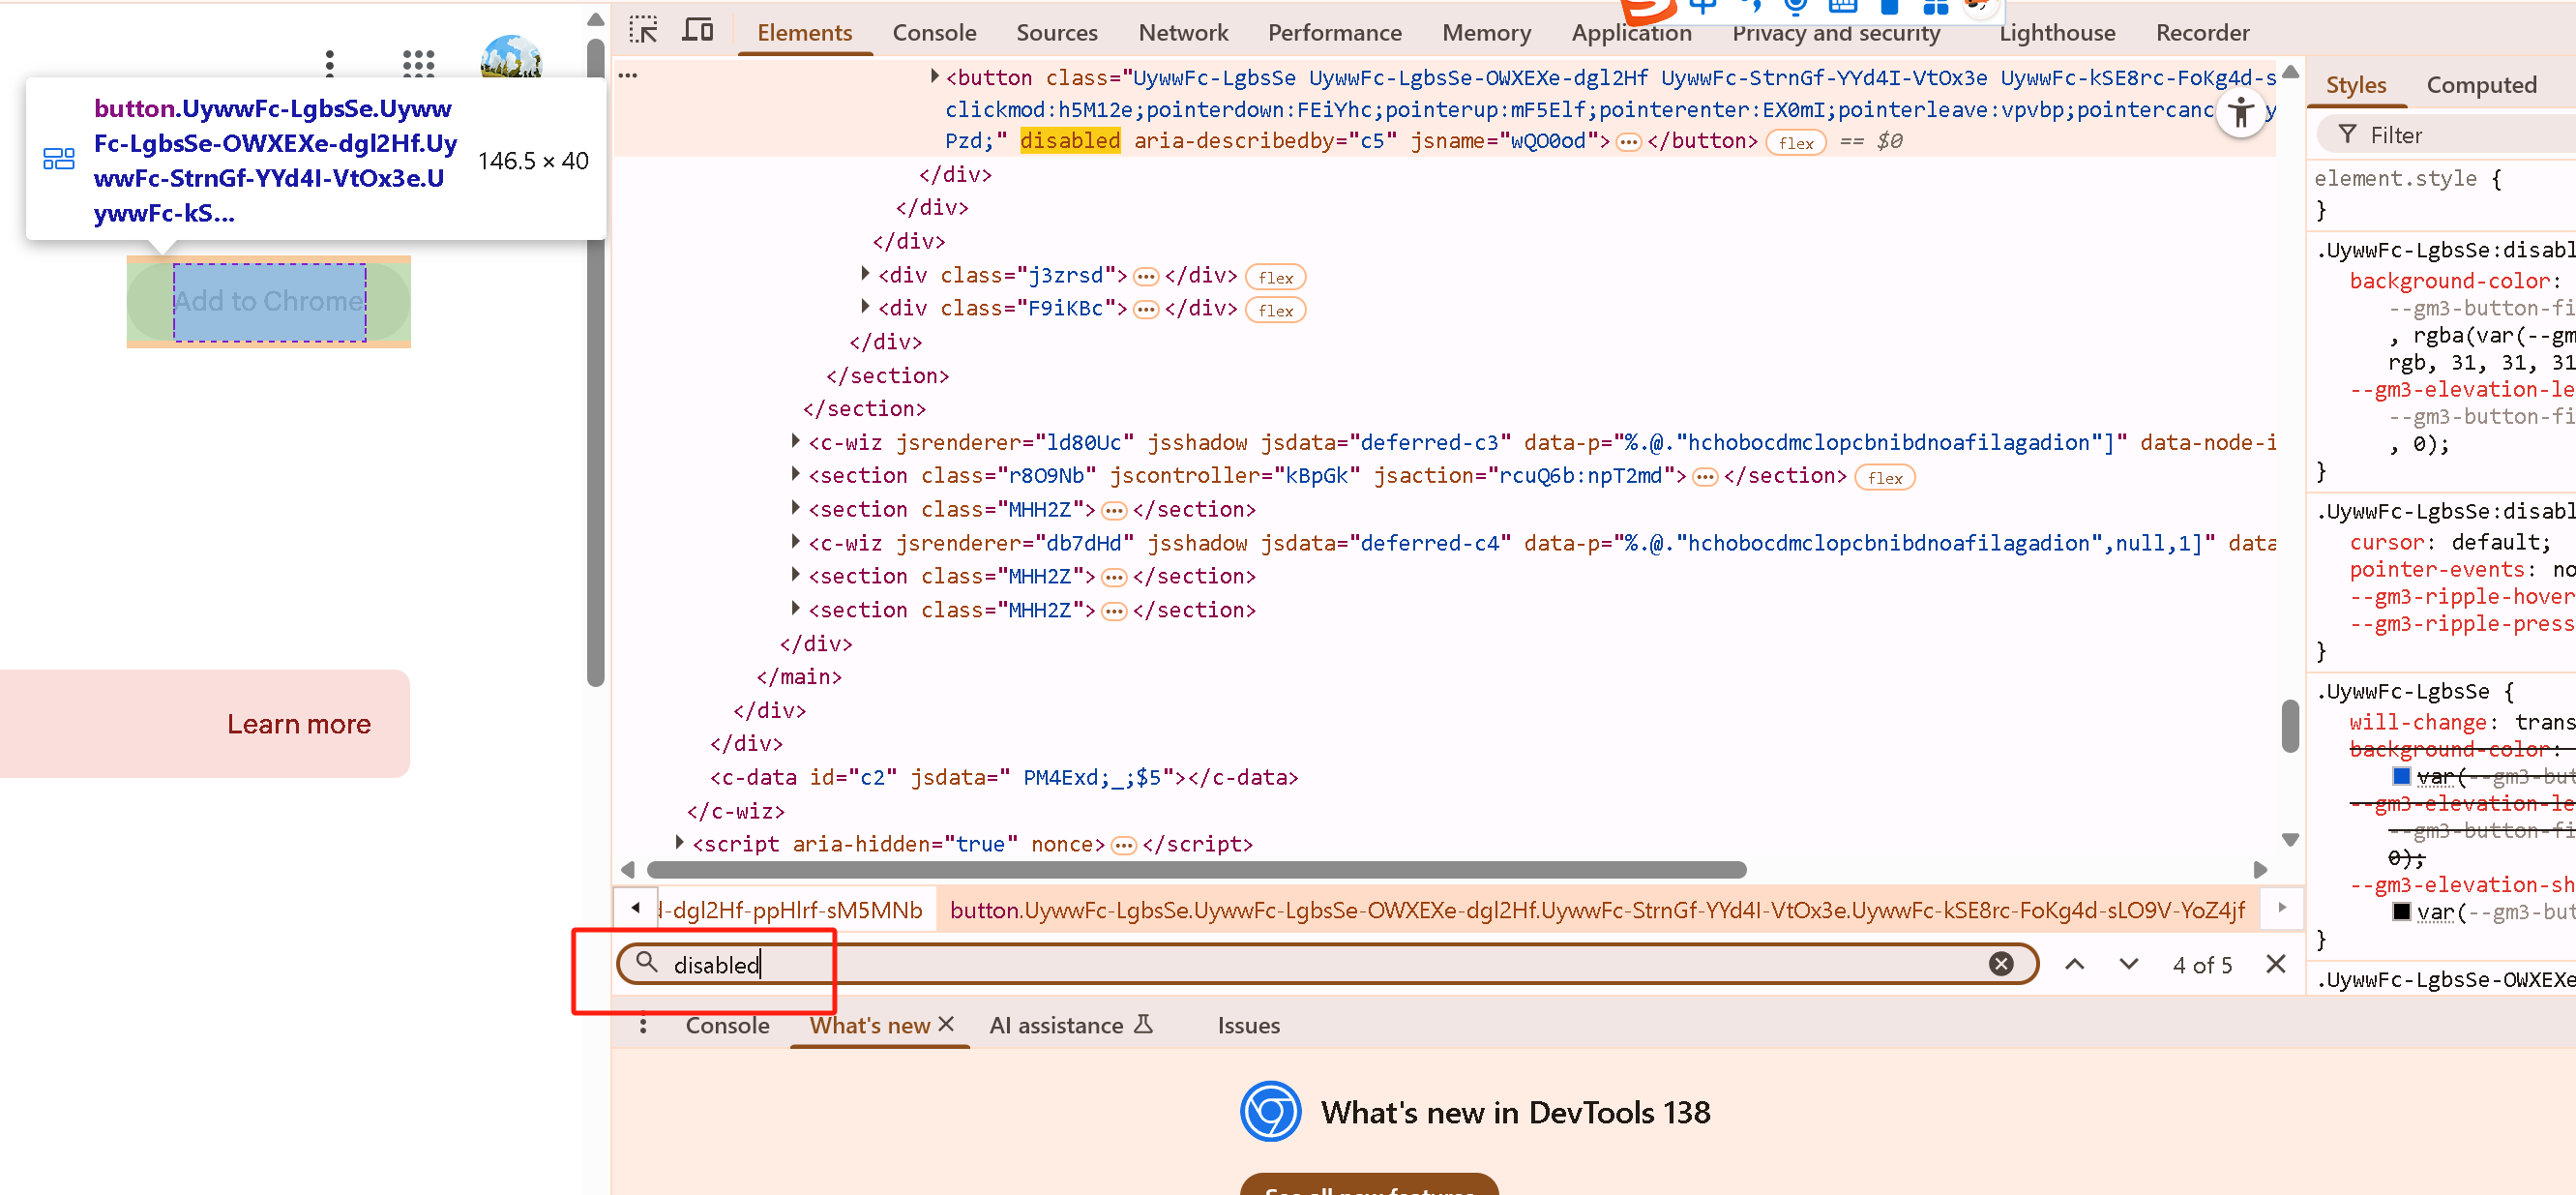Open the AI assistance drawer tab
The height and width of the screenshot is (1195, 2576).
(1070, 1025)
